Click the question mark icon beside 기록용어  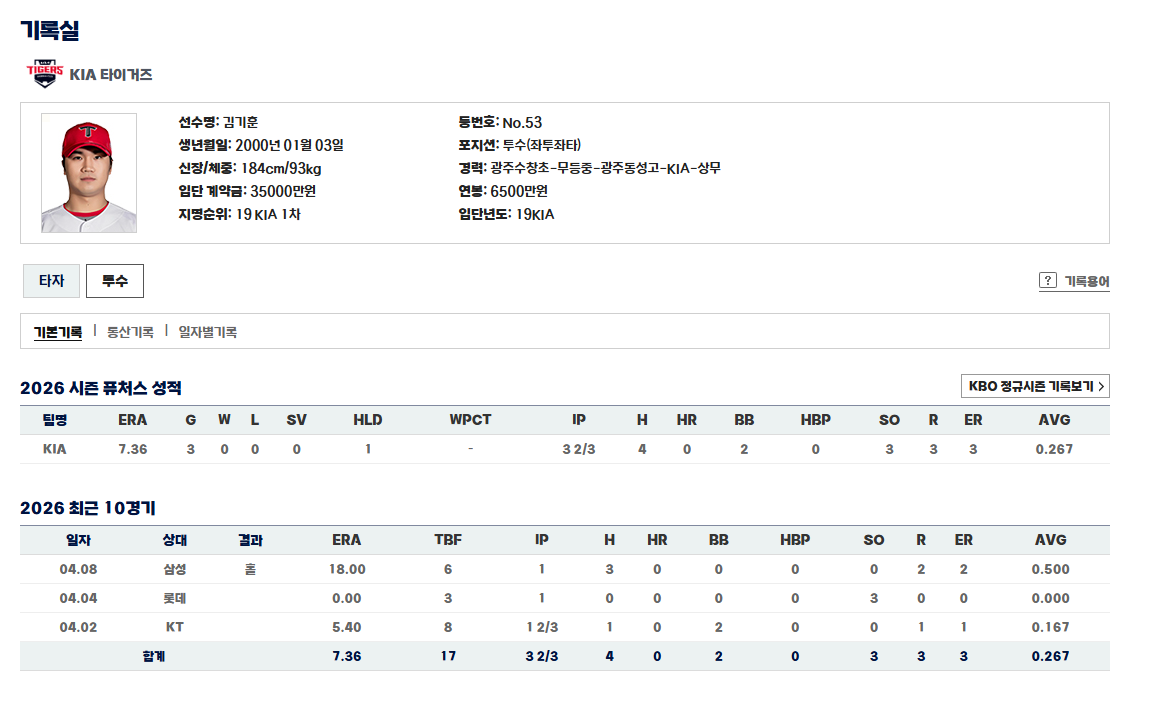(x=1048, y=281)
